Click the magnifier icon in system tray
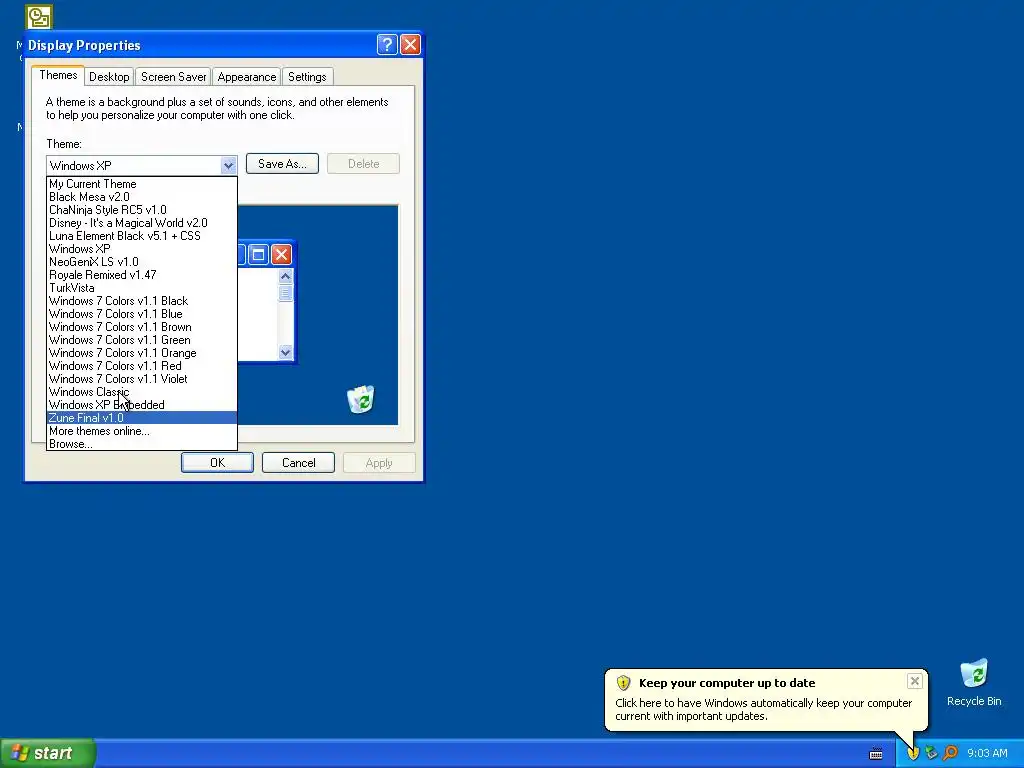 tap(950, 753)
